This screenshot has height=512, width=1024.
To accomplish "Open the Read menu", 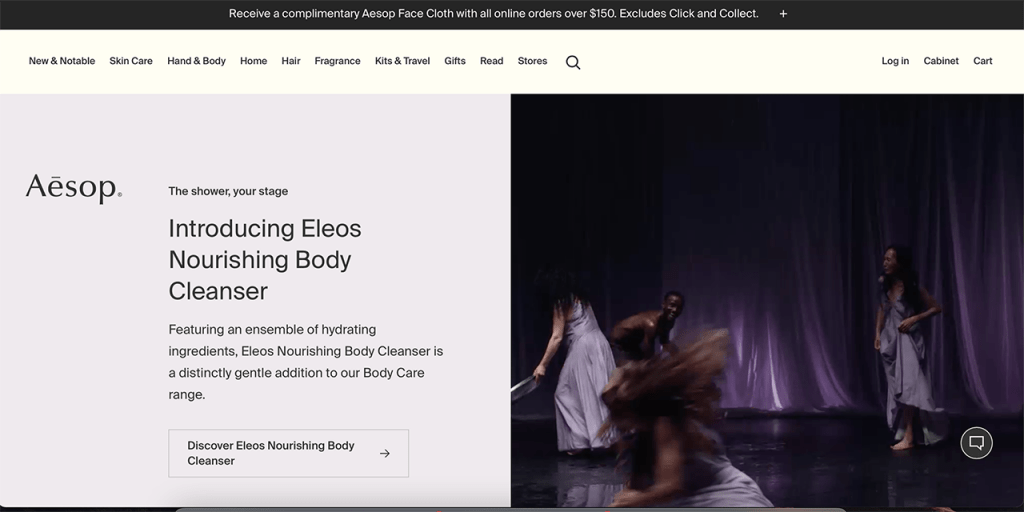I will (x=492, y=61).
